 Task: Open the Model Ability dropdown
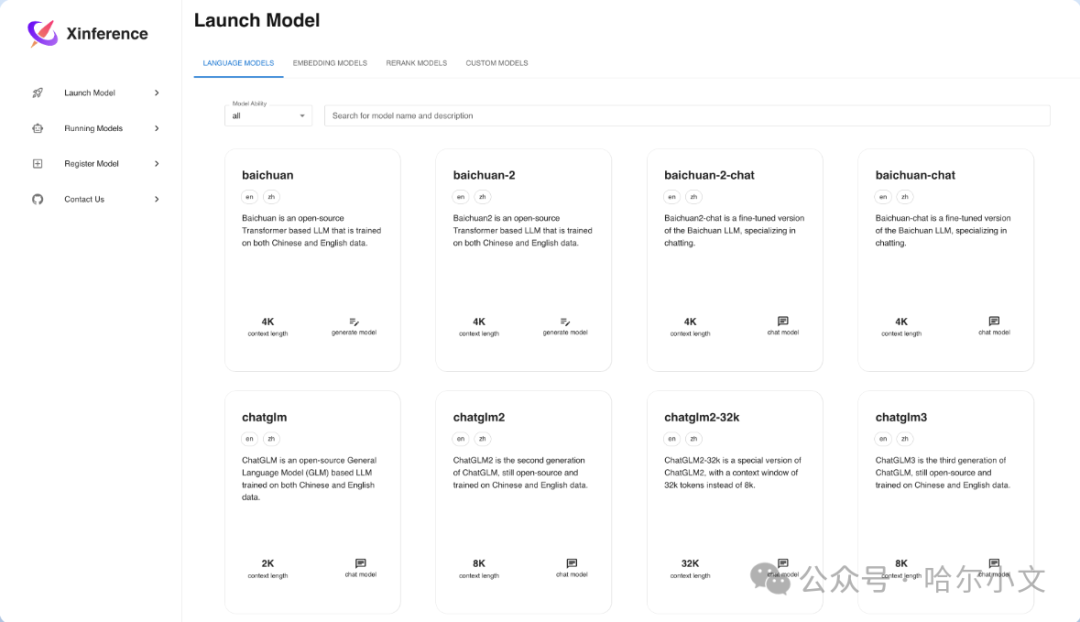pos(269,116)
